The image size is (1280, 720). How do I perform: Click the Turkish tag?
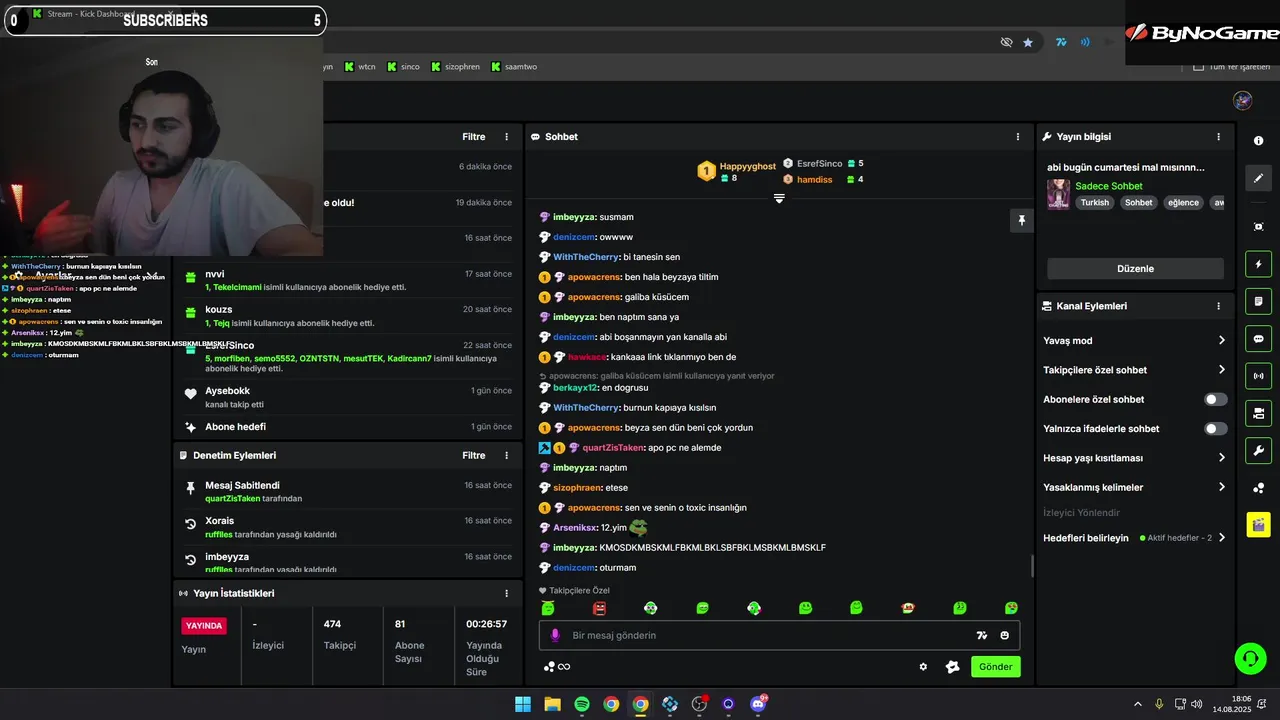[1095, 203]
